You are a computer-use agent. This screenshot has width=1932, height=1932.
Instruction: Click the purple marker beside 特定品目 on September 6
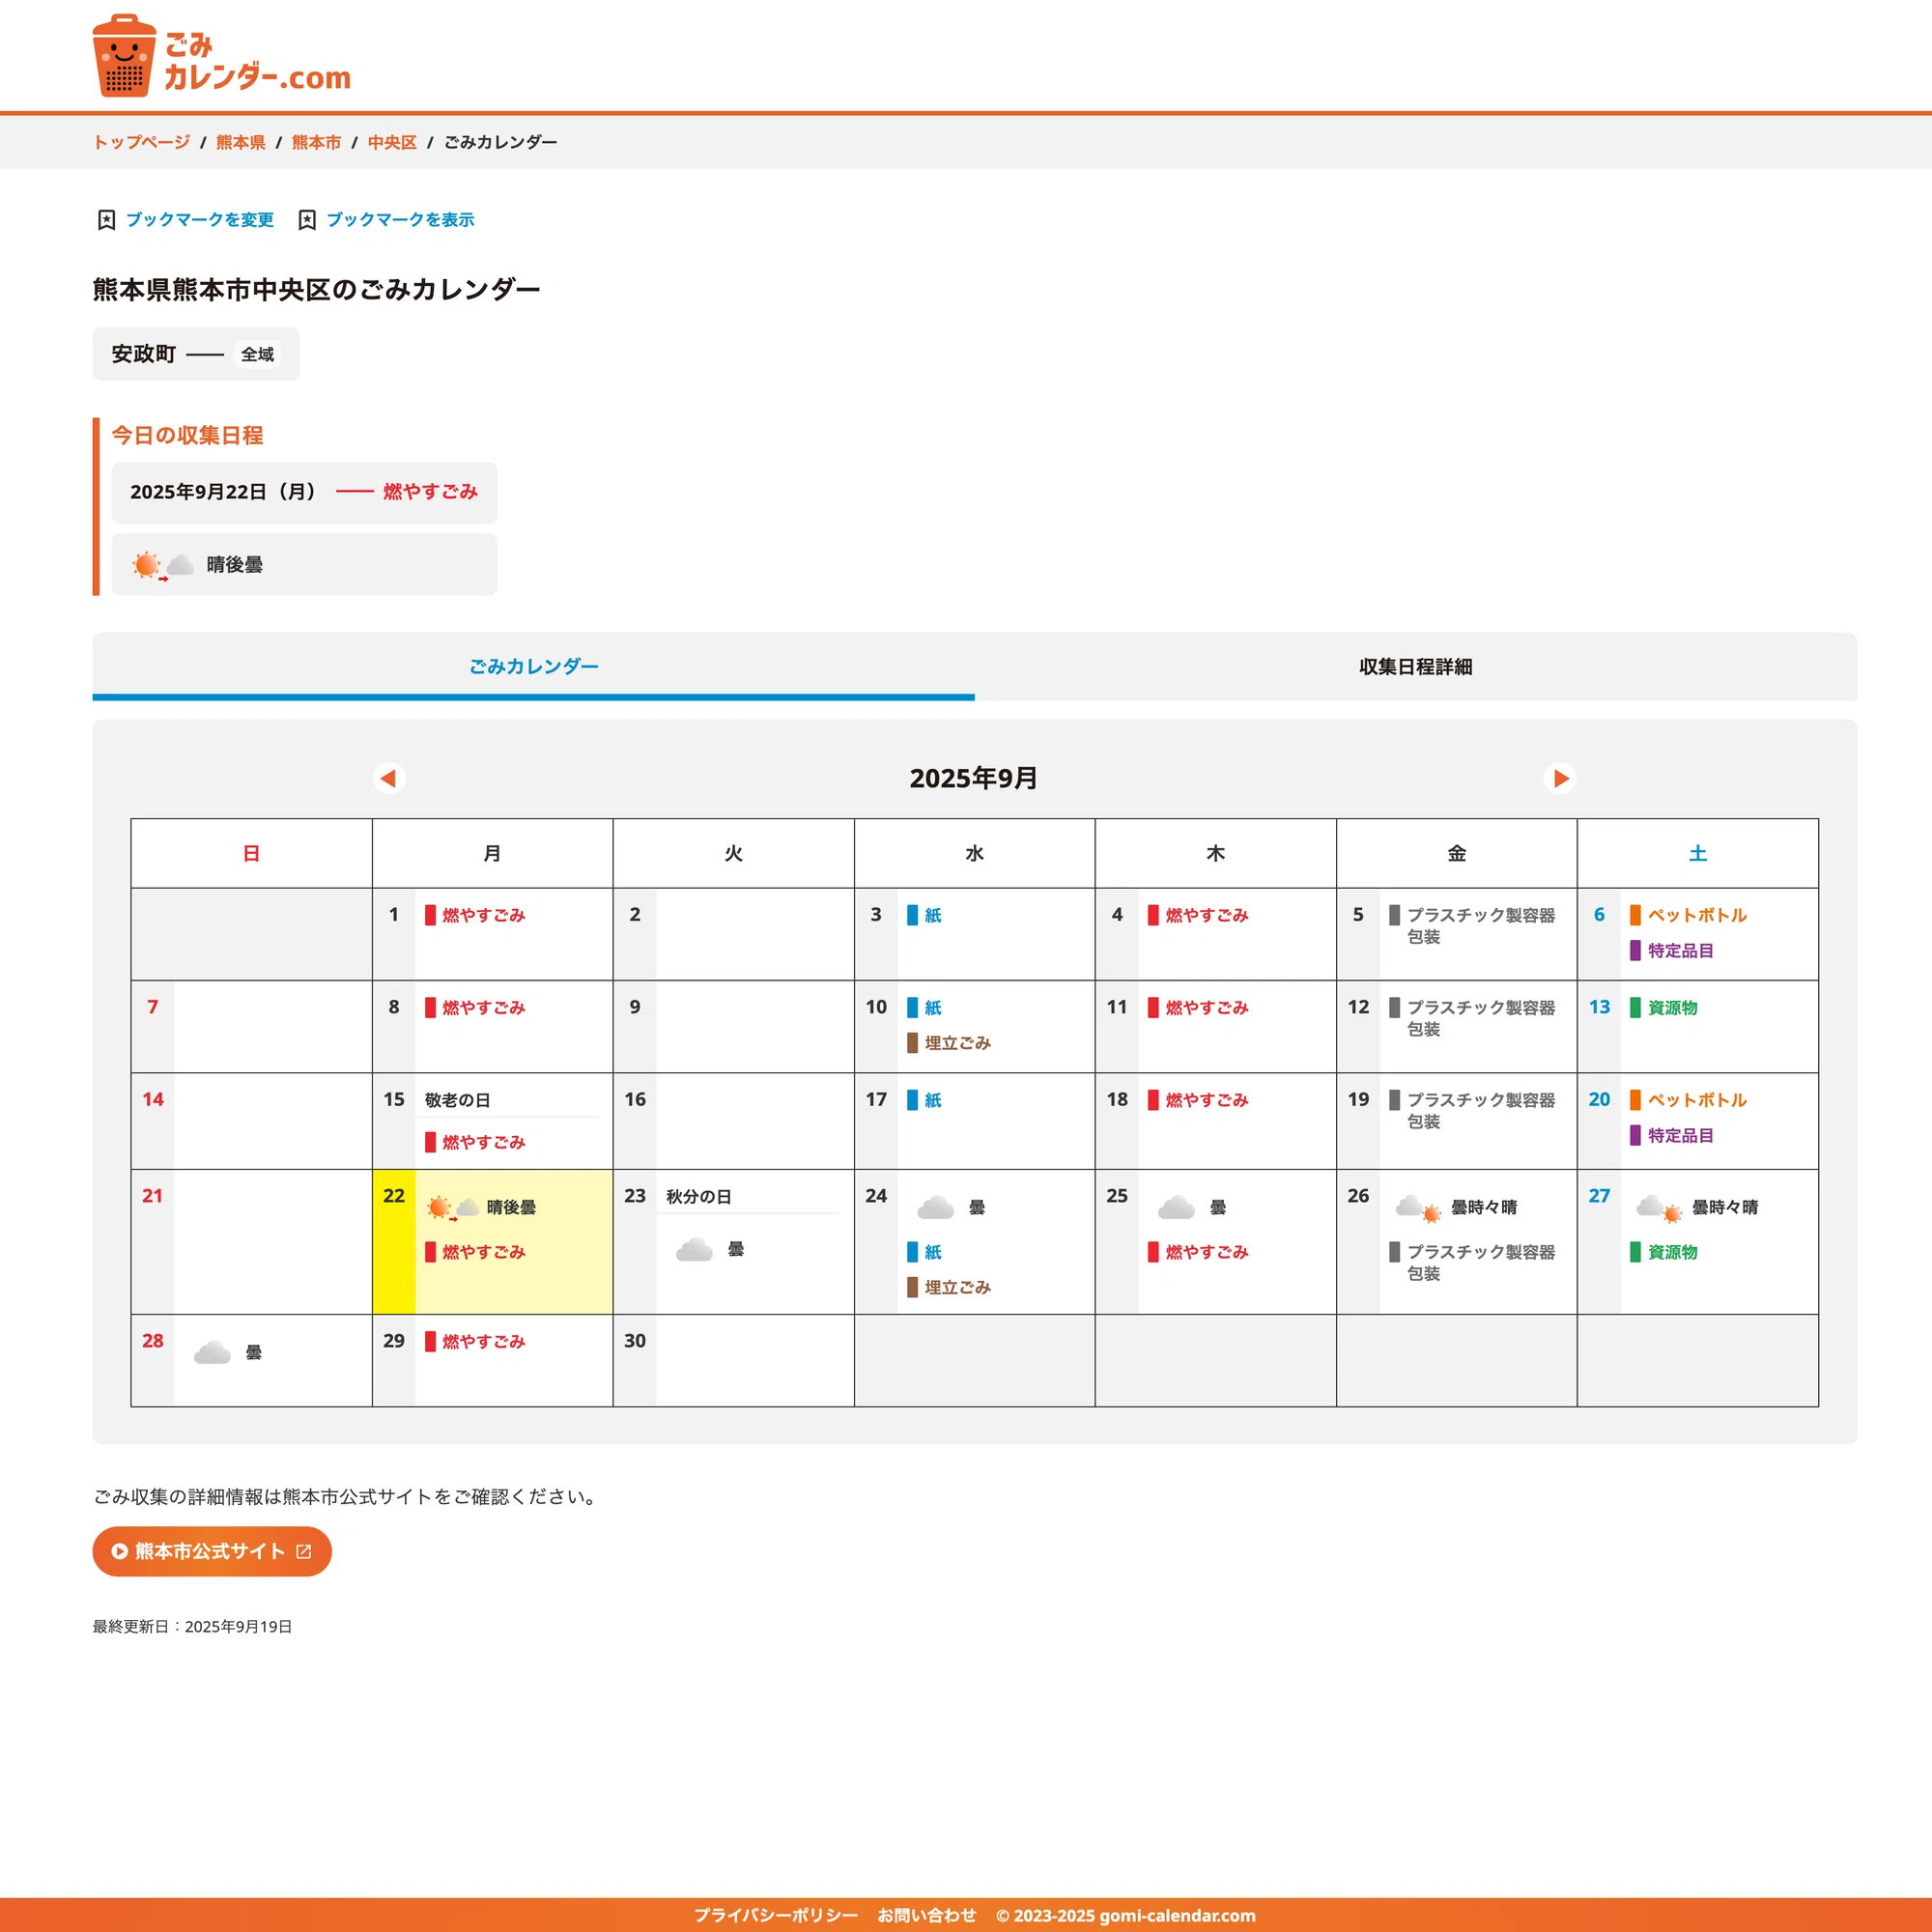click(x=1635, y=951)
